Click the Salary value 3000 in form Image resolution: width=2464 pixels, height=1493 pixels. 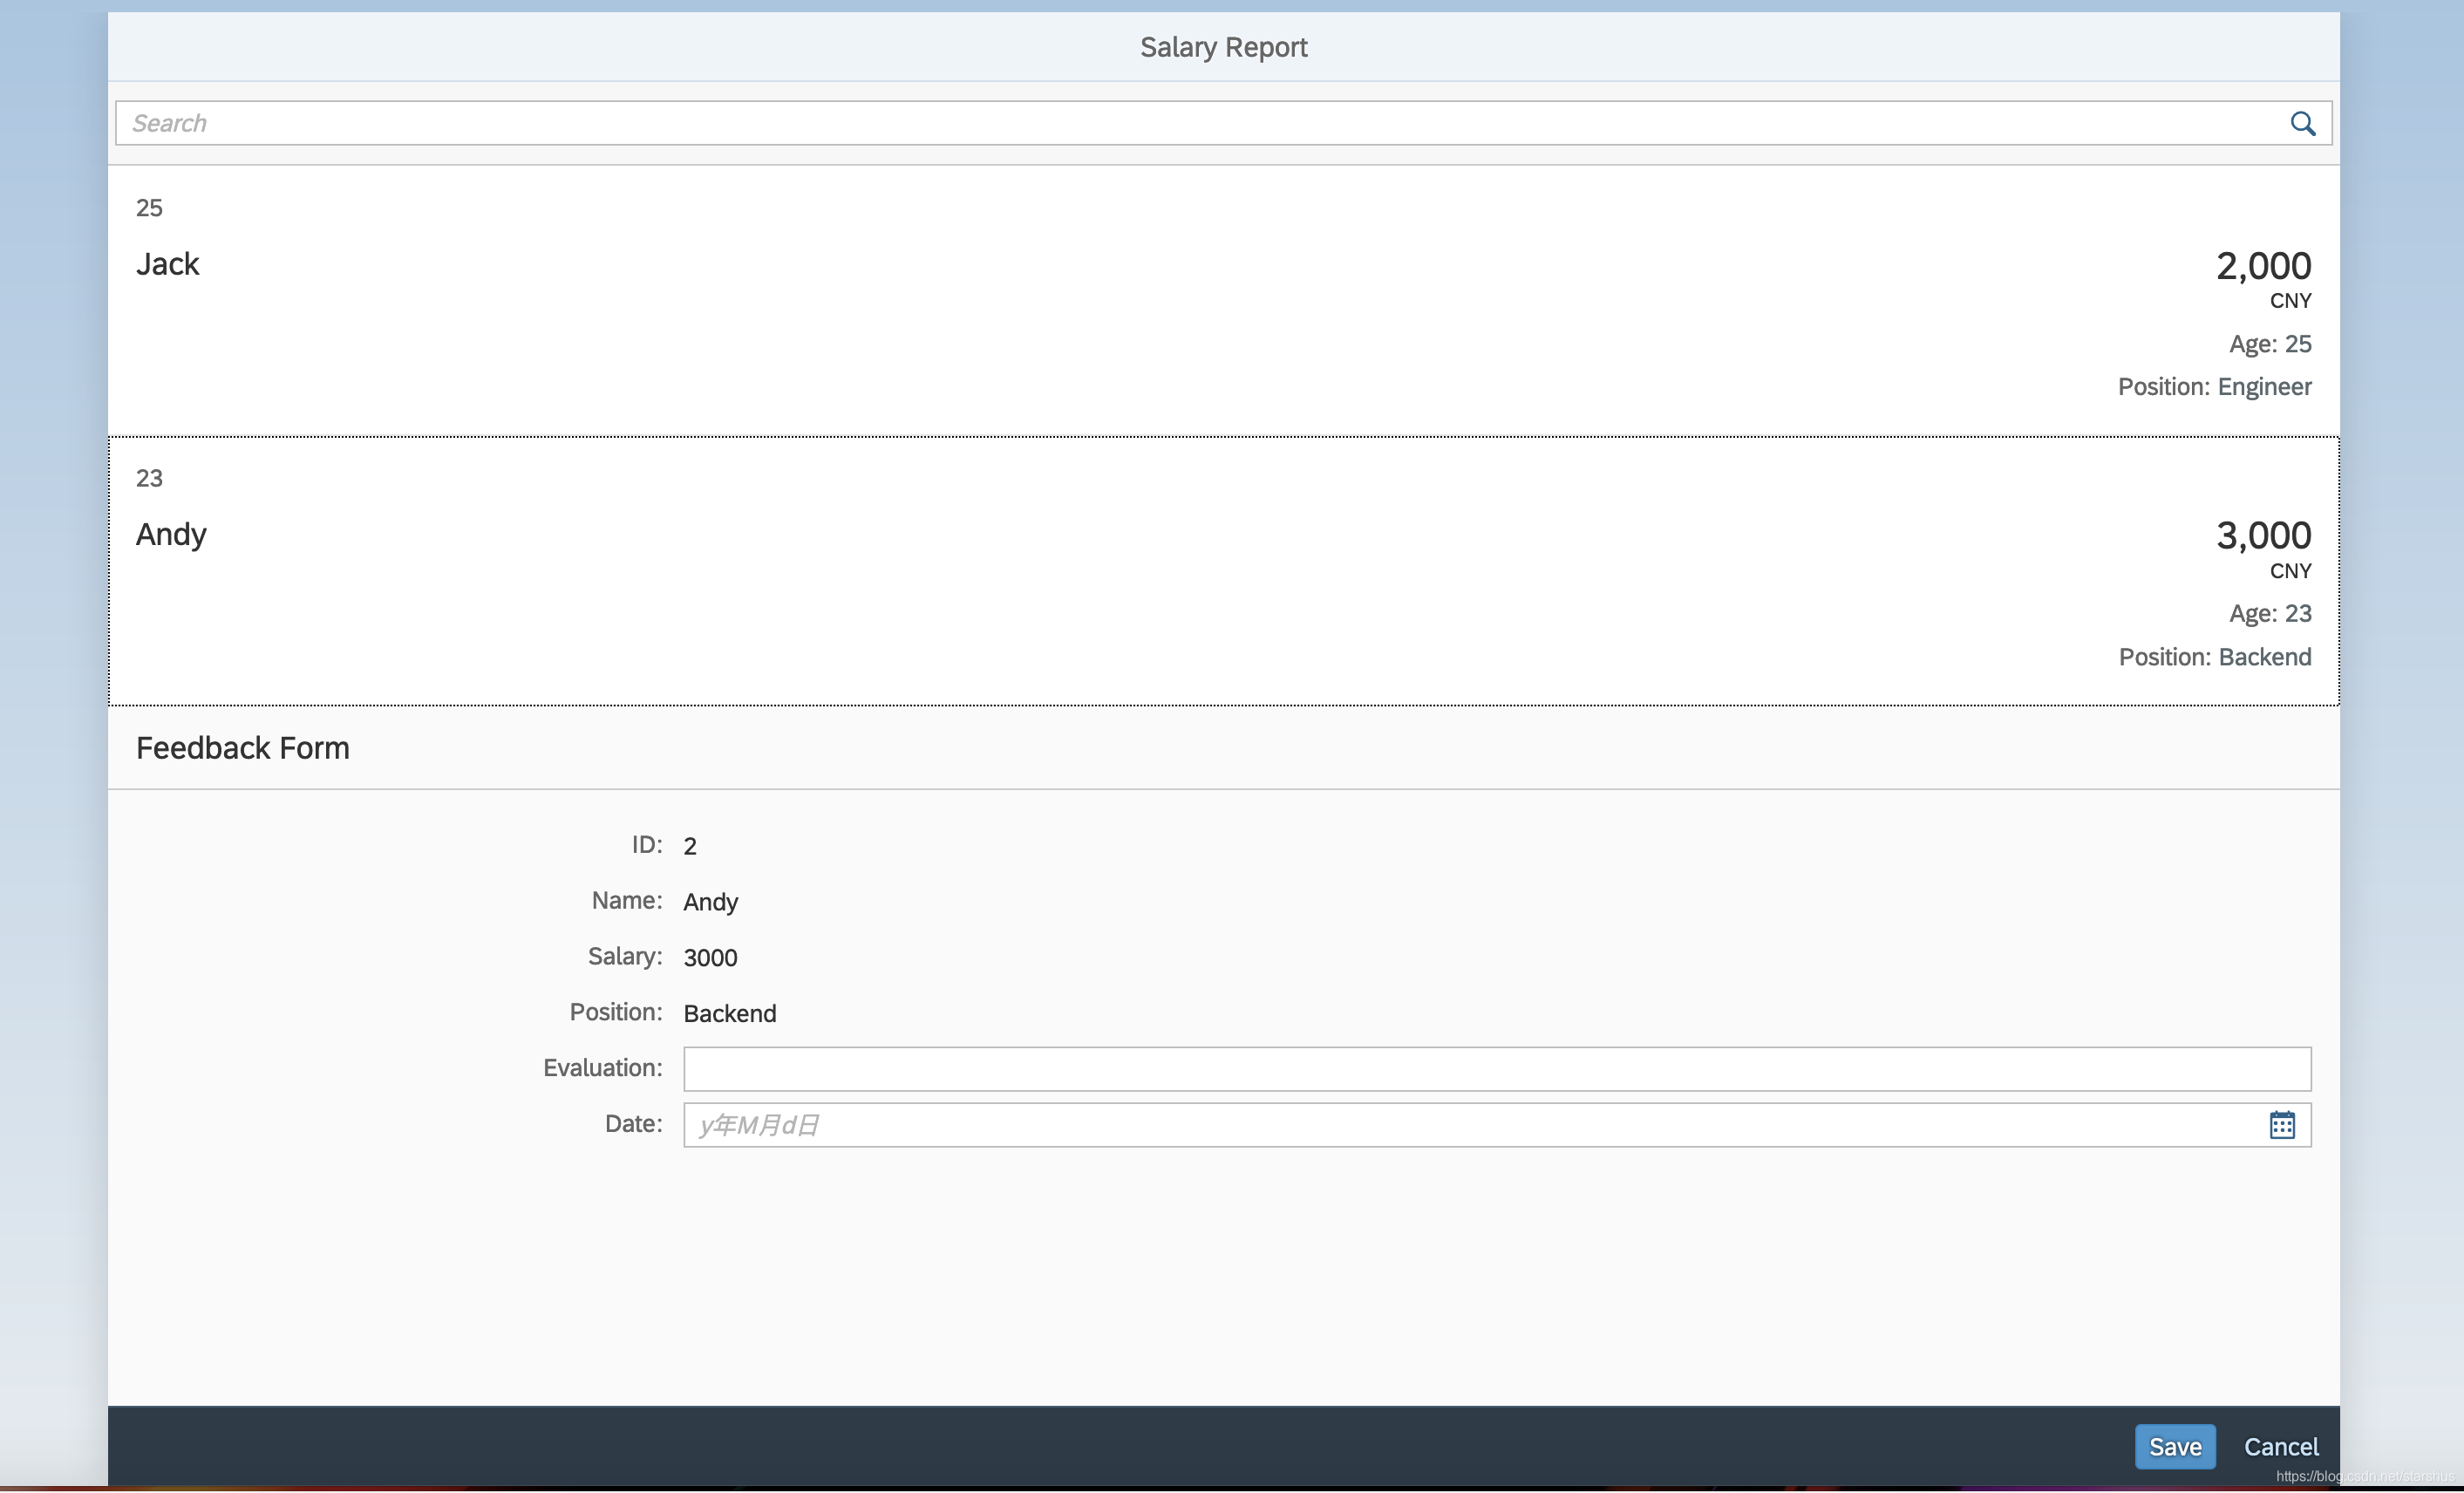click(x=710, y=958)
